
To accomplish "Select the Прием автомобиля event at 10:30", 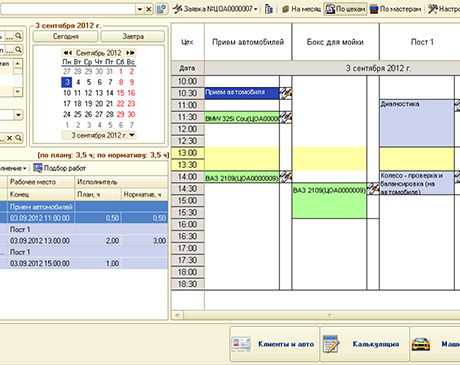I will [242, 93].
